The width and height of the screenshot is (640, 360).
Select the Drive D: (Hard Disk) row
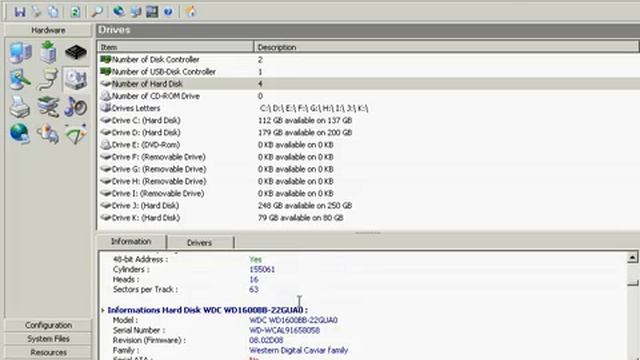click(369, 133)
